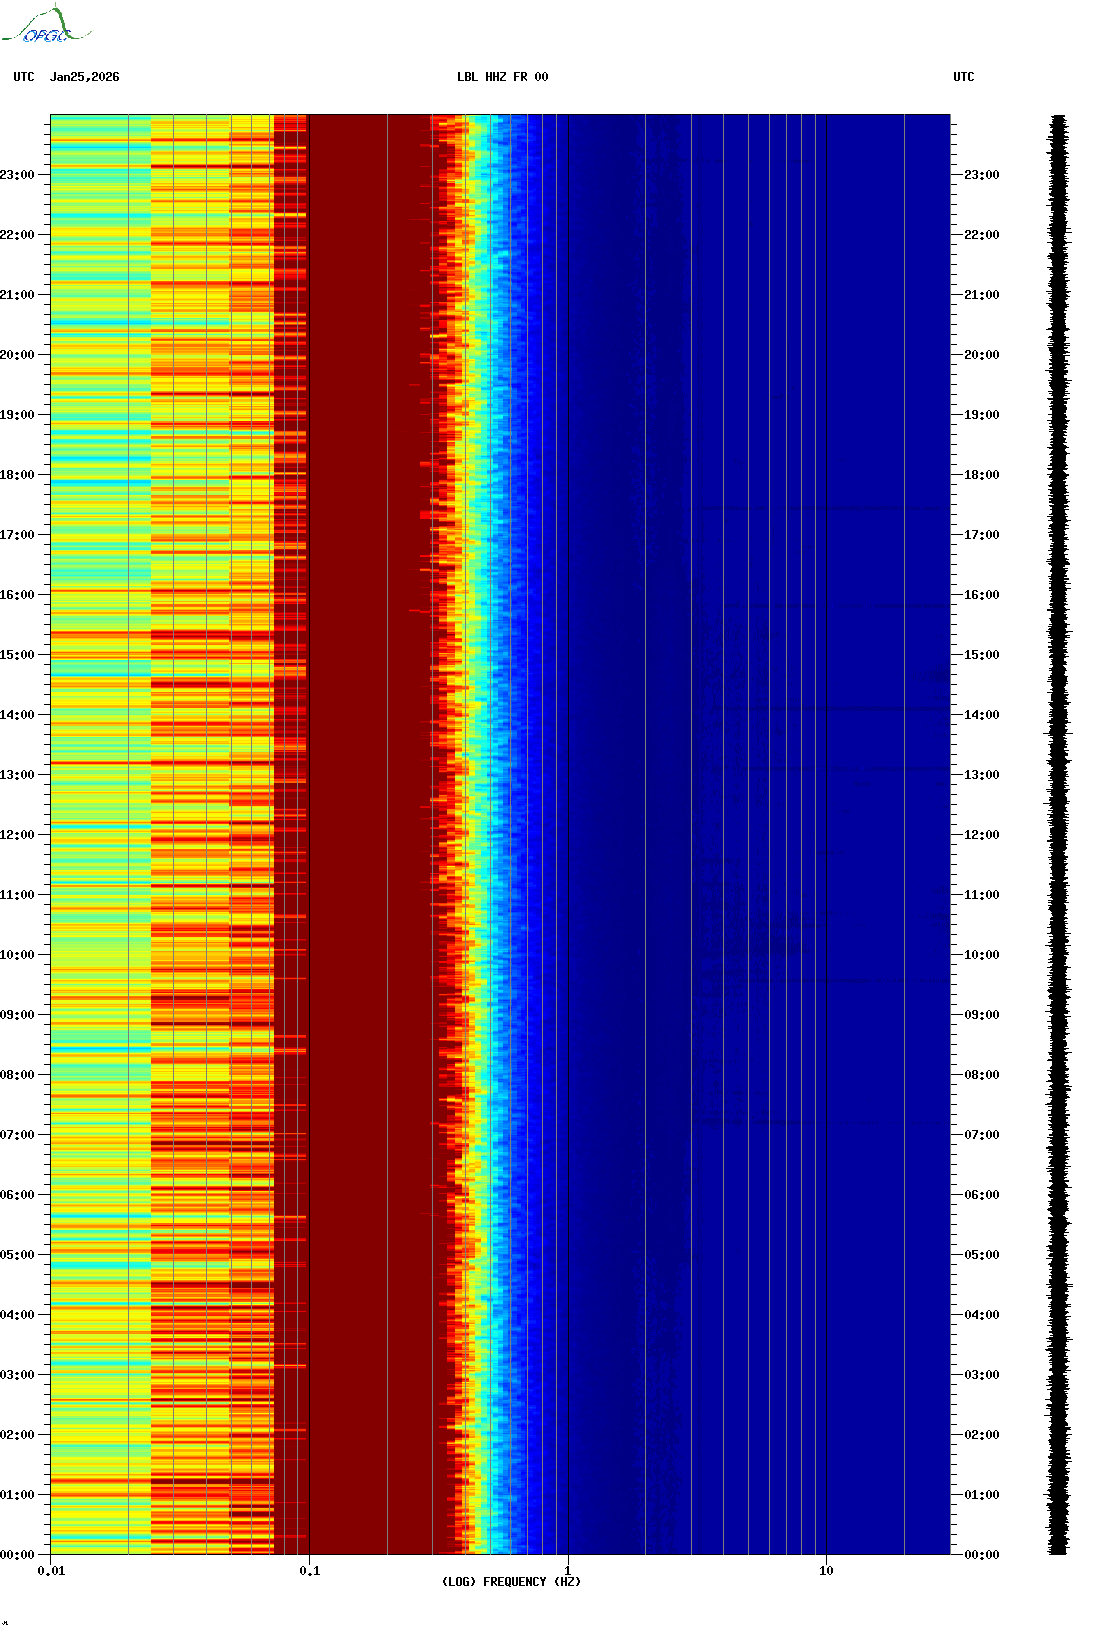Select the LBL HHZ FR 00 station title
Image resolution: width=1102 pixels, height=1634 pixels.
(502, 77)
